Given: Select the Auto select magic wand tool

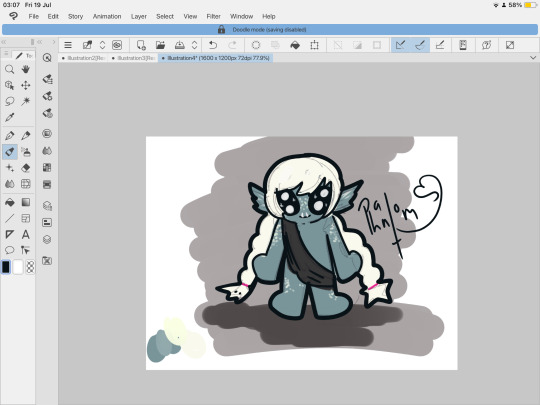Looking at the screenshot, I should pyautogui.click(x=25, y=101).
